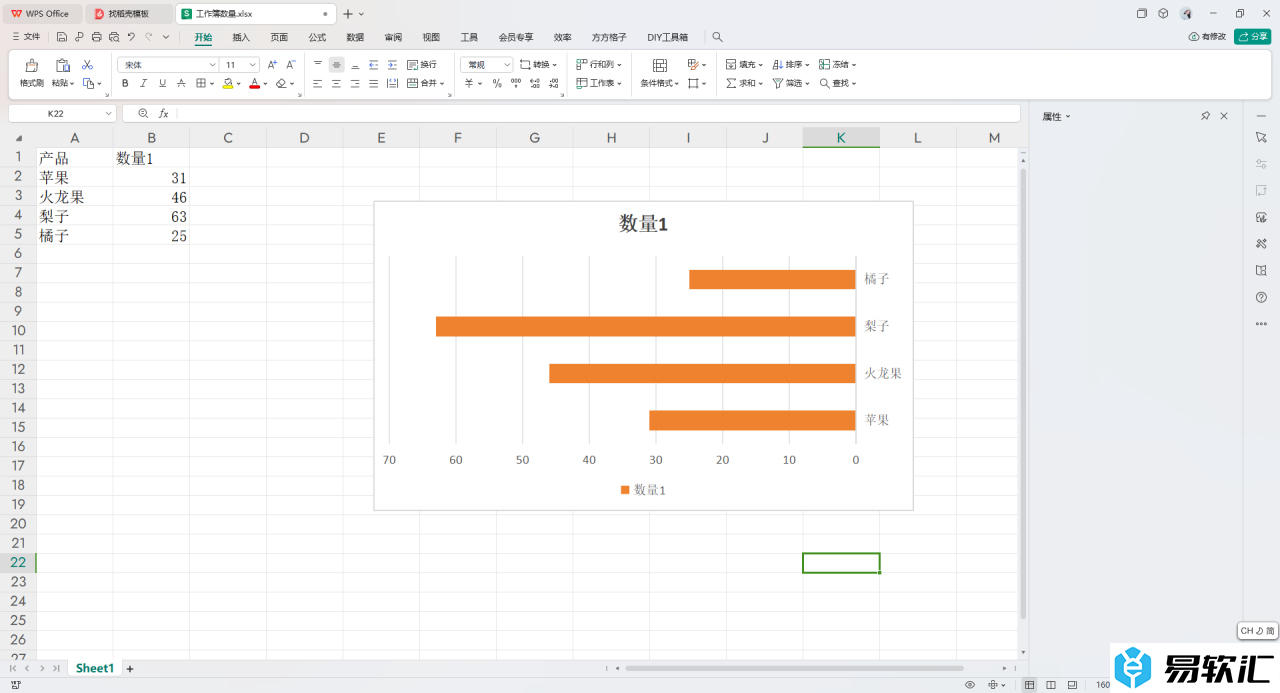Viewport: 1280px width, 693px height.
Task: Click the Undo arrow icon
Action: 131,37
